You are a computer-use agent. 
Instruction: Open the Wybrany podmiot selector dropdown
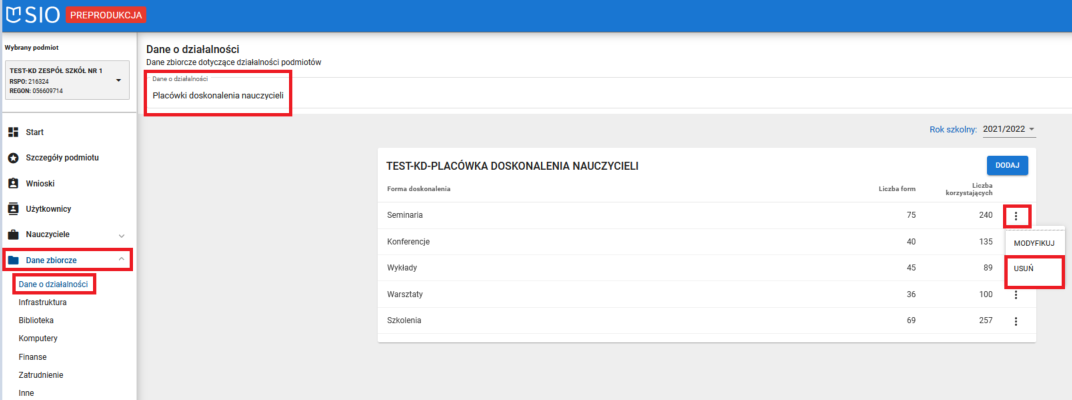[118, 80]
